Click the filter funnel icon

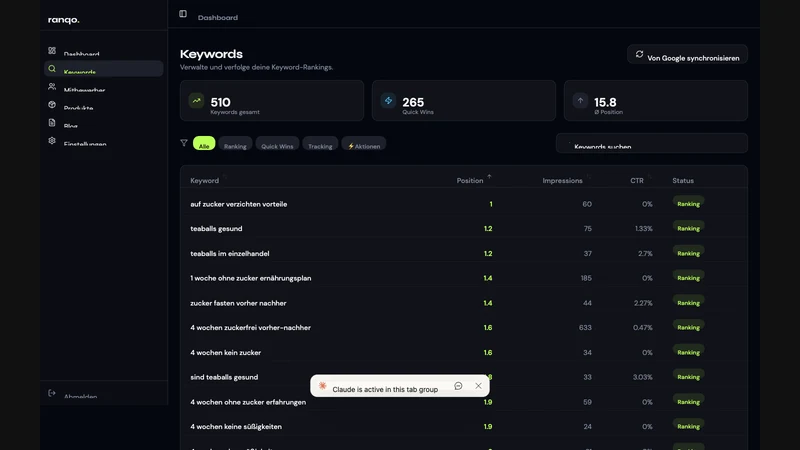pyautogui.click(x=184, y=143)
